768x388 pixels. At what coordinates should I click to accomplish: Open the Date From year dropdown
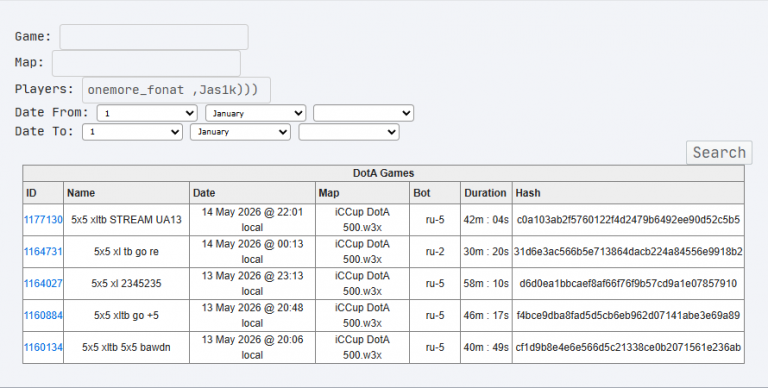point(363,113)
